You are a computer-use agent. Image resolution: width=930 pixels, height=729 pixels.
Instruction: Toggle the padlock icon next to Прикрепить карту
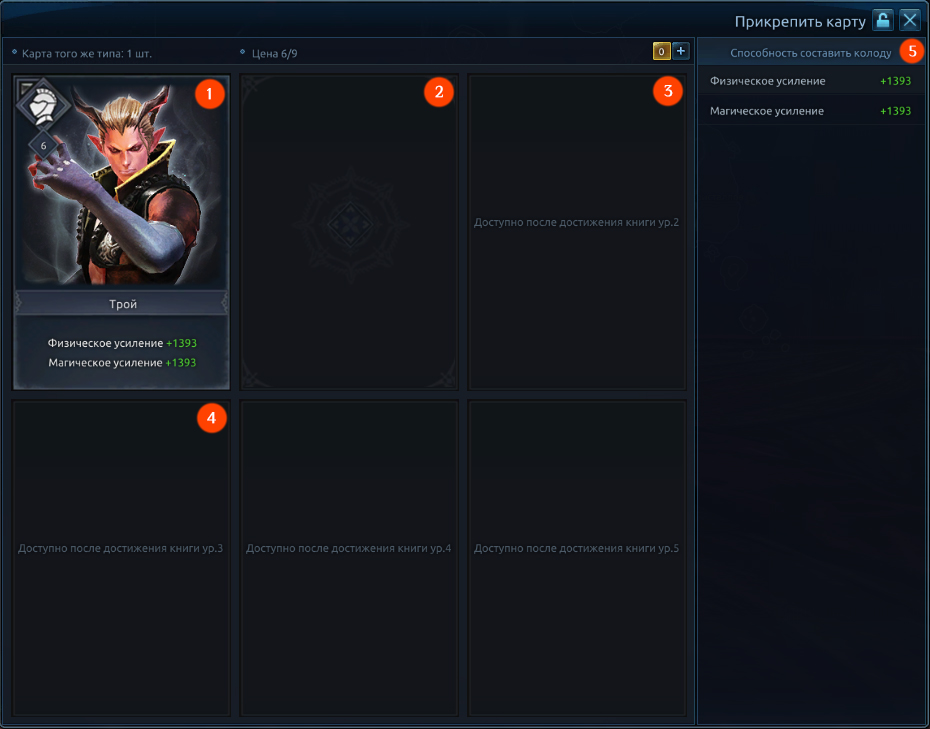882,20
